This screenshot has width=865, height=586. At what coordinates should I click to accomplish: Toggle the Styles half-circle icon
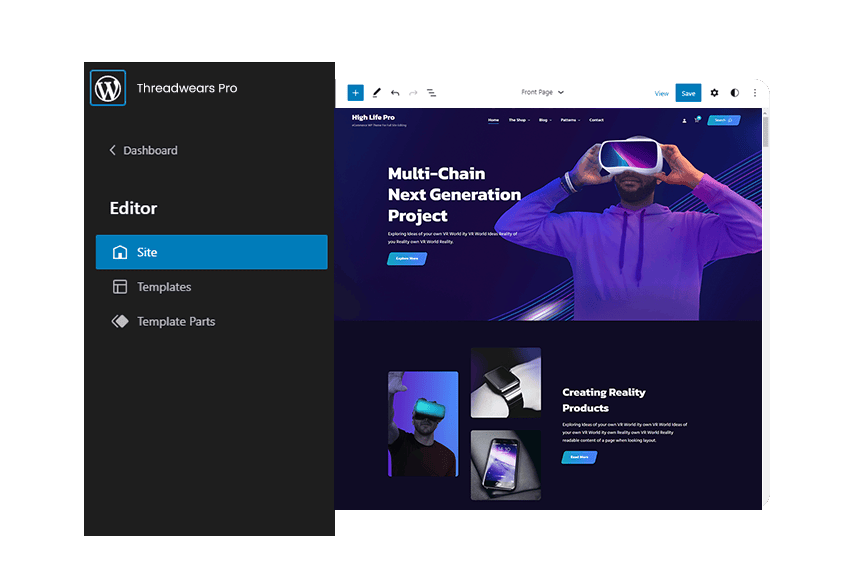click(734, 93)
